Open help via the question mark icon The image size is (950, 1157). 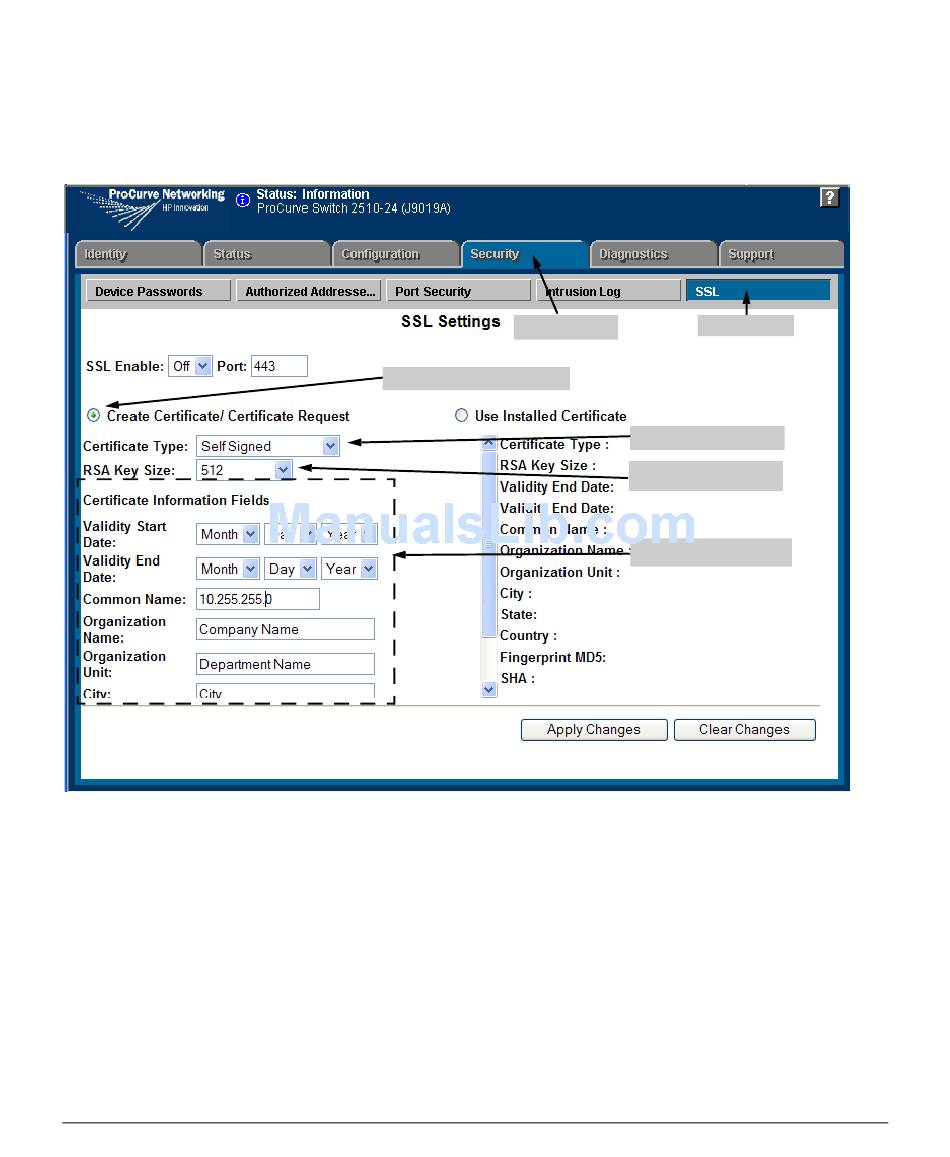829,197
